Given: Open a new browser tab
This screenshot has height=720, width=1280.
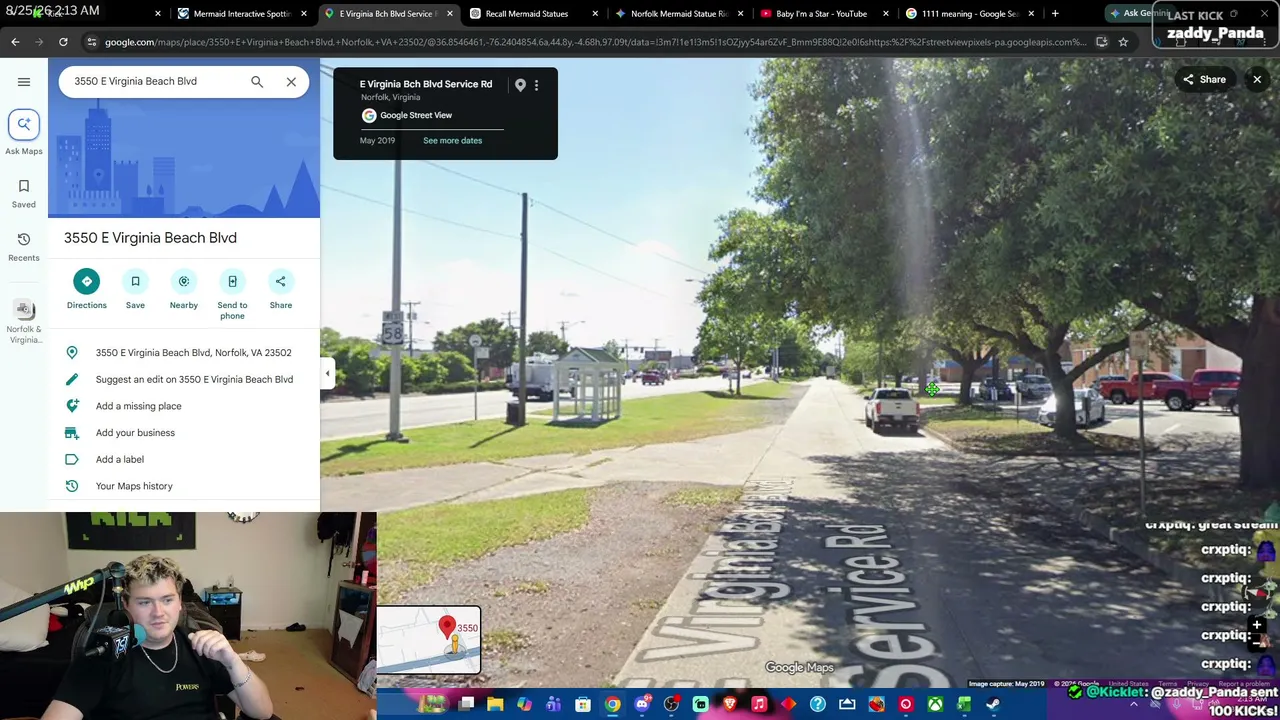Looking at the screenshot, I should click(1055, 14).
